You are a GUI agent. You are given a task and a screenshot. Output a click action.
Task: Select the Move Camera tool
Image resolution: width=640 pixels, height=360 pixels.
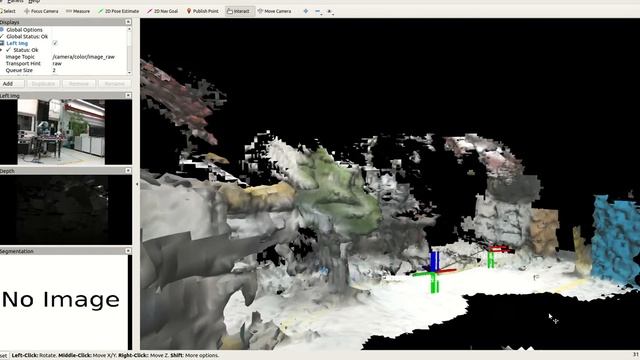[x=274, y=11]
